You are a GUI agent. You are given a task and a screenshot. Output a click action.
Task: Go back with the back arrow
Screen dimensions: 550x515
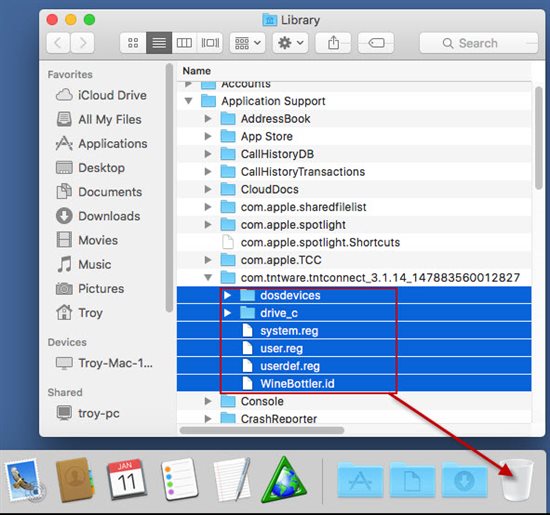pyautogui.click(x=58, y=43)
